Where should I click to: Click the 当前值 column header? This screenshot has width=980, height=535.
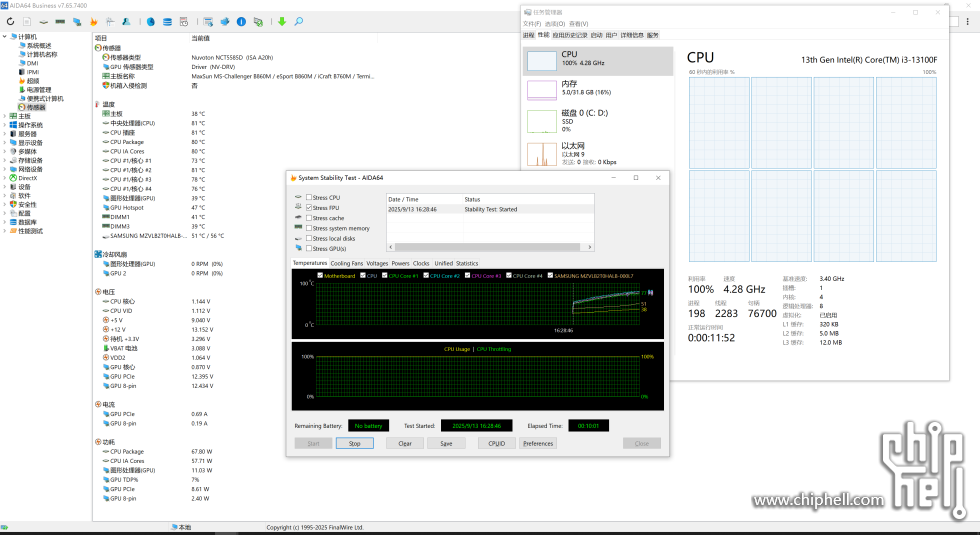pyautogui.click(x=201, y=38)
